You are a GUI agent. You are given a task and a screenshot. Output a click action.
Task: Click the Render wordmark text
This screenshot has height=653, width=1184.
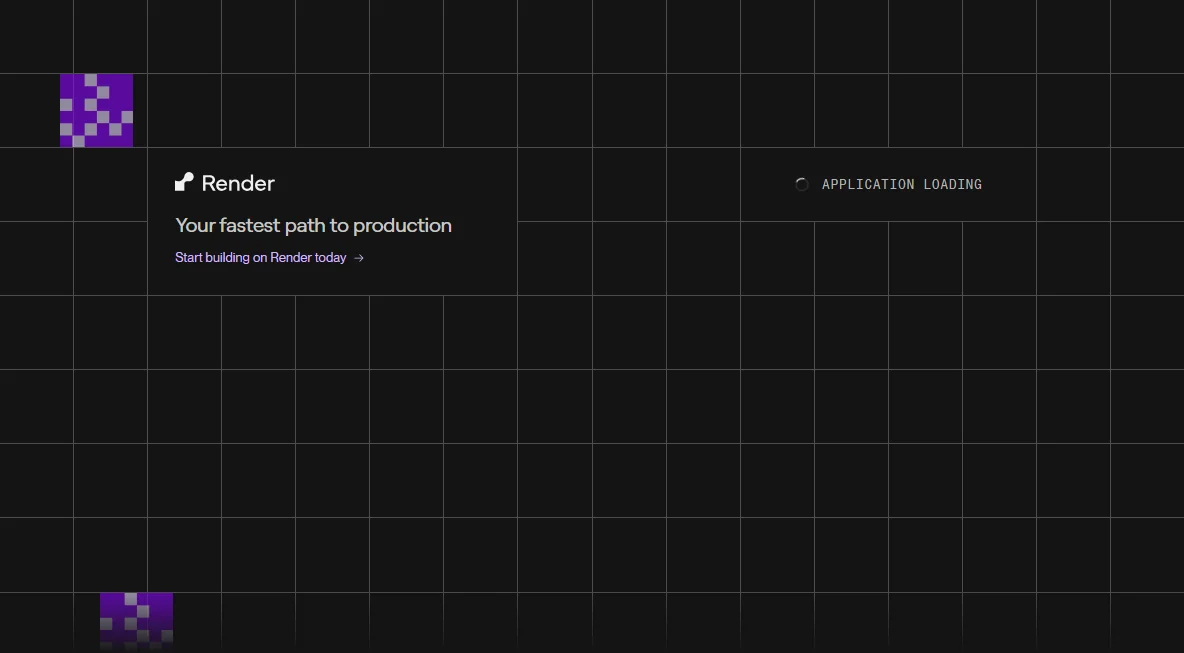click(238, 183)
